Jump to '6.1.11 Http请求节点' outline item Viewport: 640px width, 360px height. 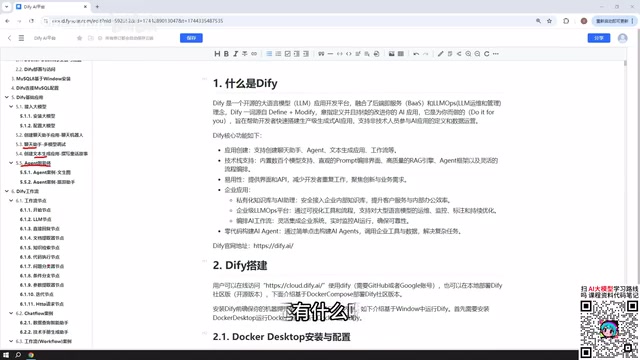pos(42,304)
